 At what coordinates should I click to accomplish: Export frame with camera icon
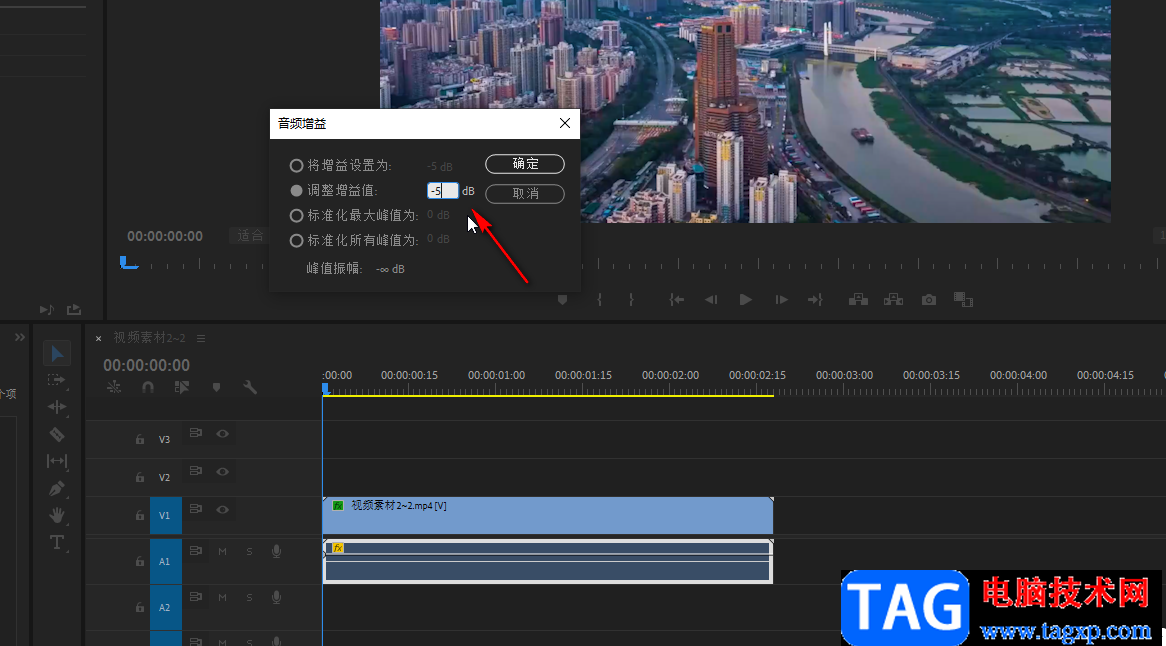pyautogui.click(x=929, y=300)
